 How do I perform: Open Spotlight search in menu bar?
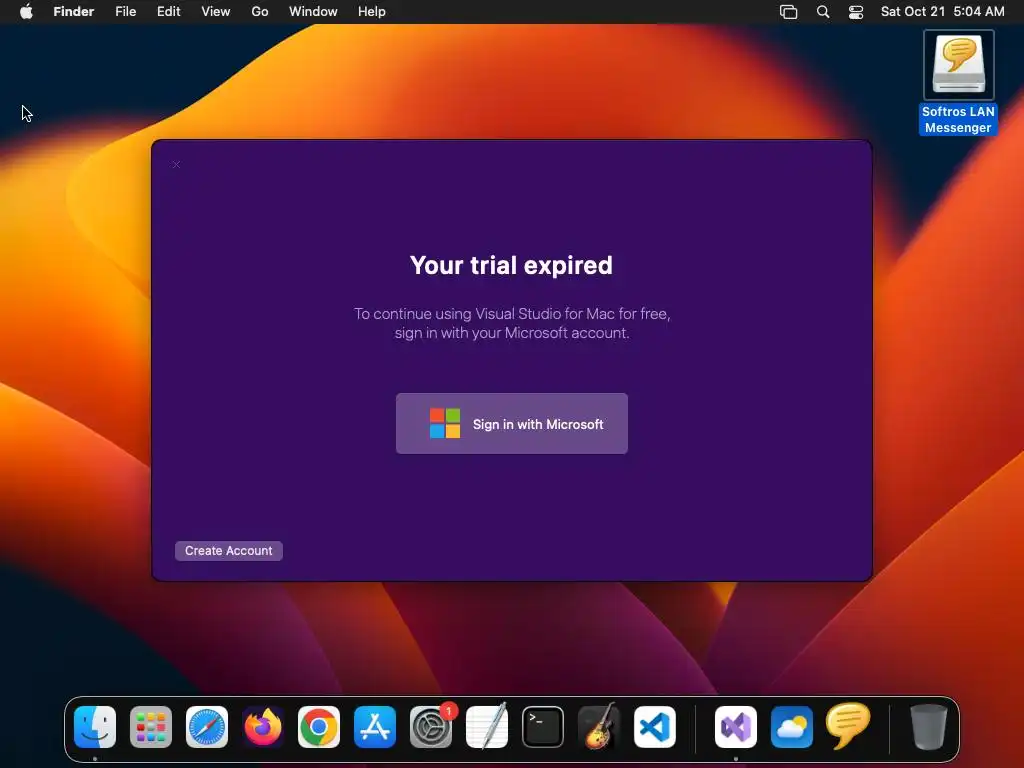tap(823, 12)
